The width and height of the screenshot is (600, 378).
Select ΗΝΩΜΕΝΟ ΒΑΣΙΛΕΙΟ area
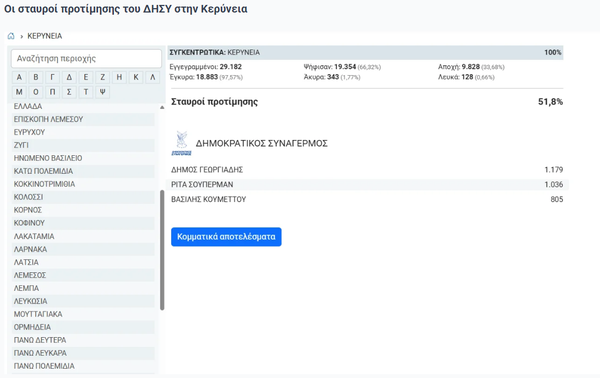click(83, 158)
